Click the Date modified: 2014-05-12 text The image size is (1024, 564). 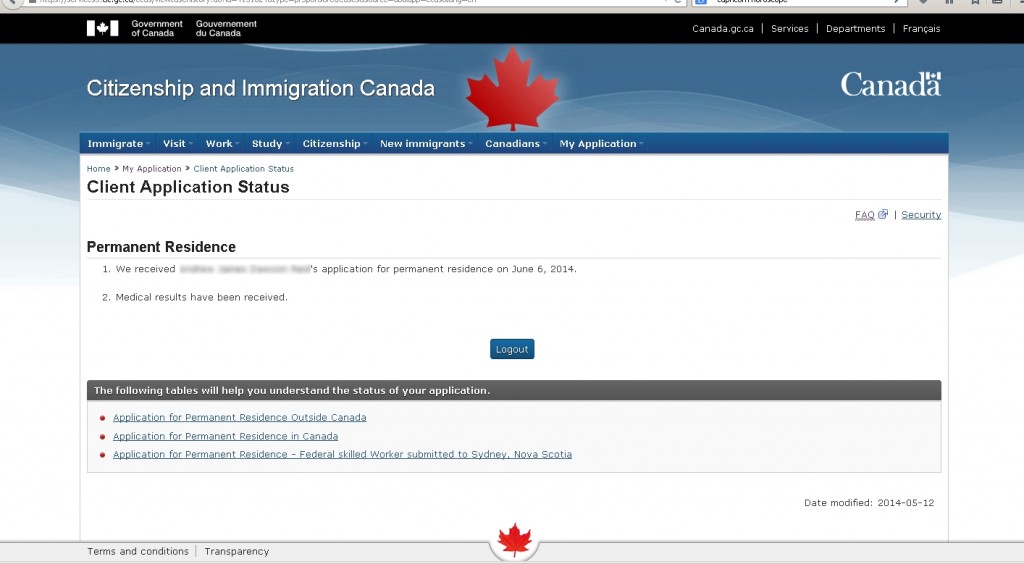tap(869, 503)
